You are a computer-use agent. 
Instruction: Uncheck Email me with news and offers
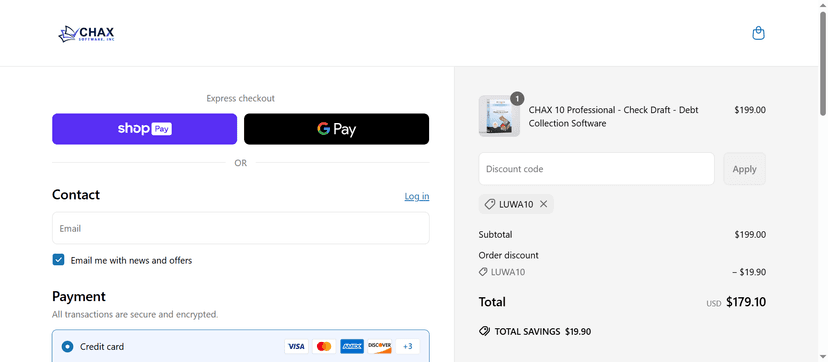(58, 260)
